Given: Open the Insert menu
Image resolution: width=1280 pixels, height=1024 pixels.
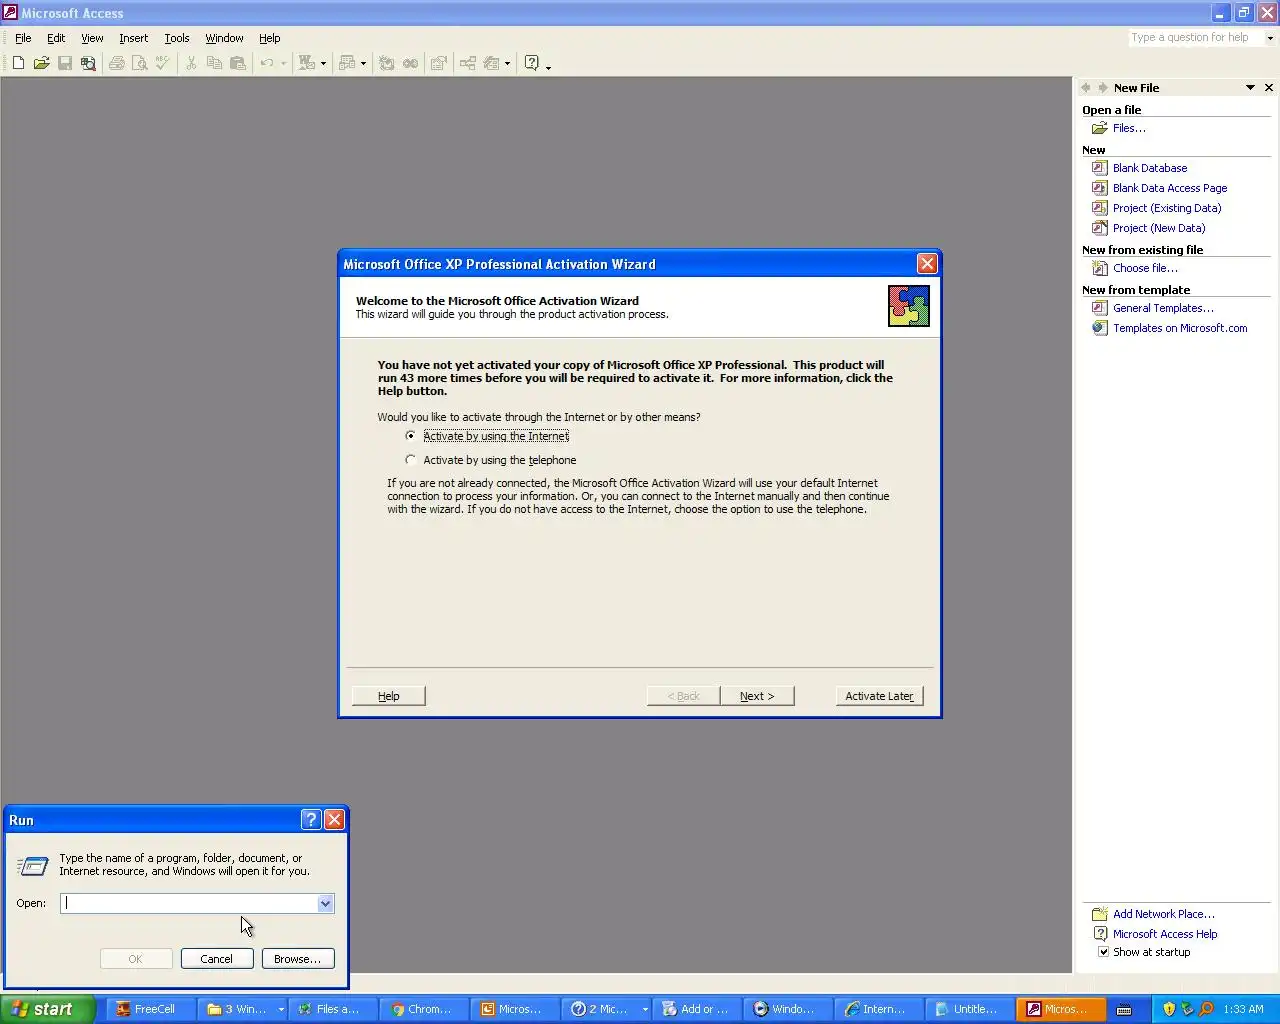Looking at the screenshot, I should pos(133,38).
